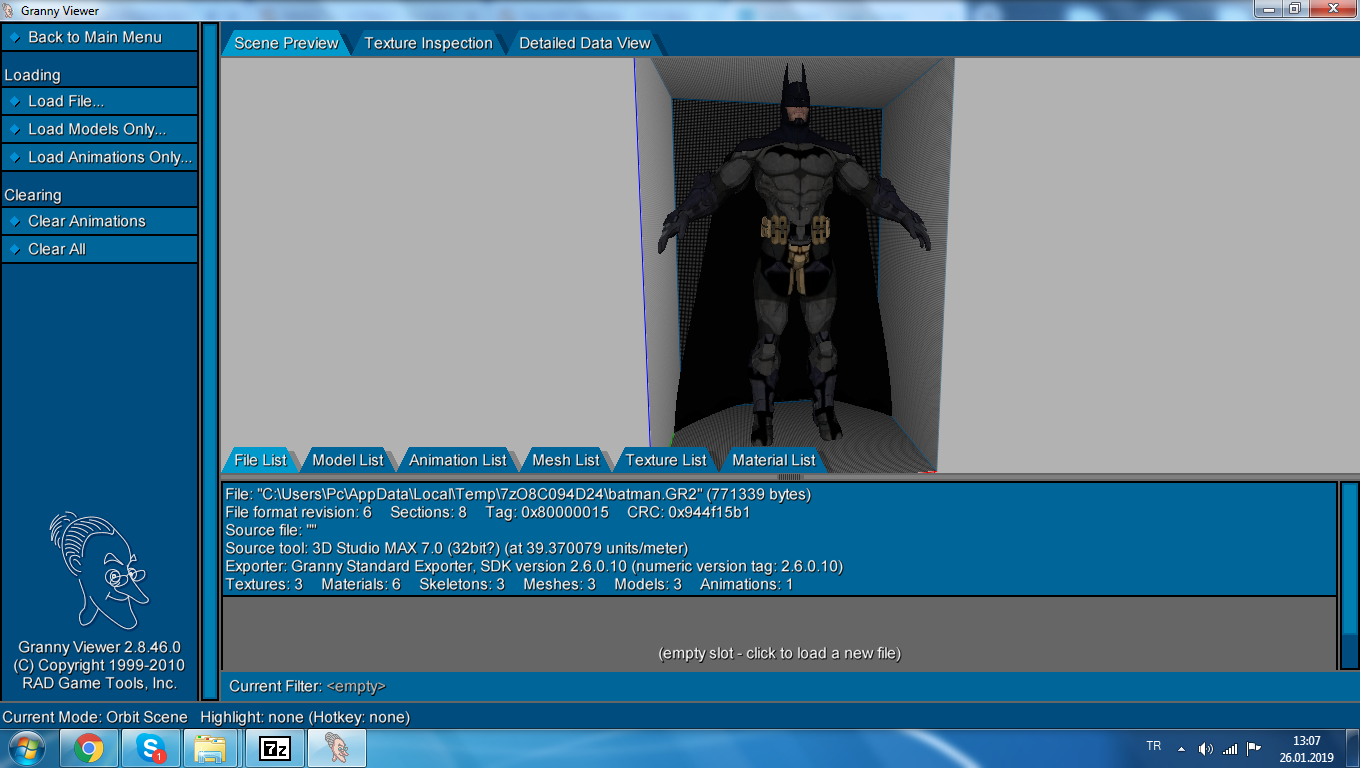Go Back to Main Menu
Screen dimensions: 1360x768
[x=99, y=37]
